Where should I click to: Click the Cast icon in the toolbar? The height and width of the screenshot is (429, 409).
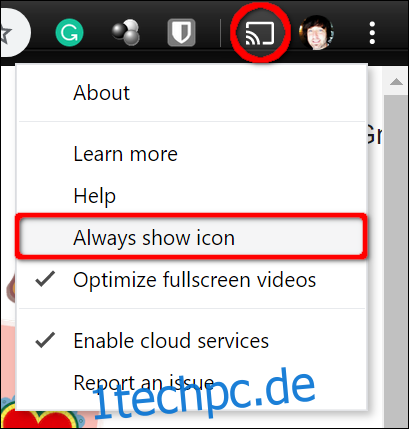[260, 33]
